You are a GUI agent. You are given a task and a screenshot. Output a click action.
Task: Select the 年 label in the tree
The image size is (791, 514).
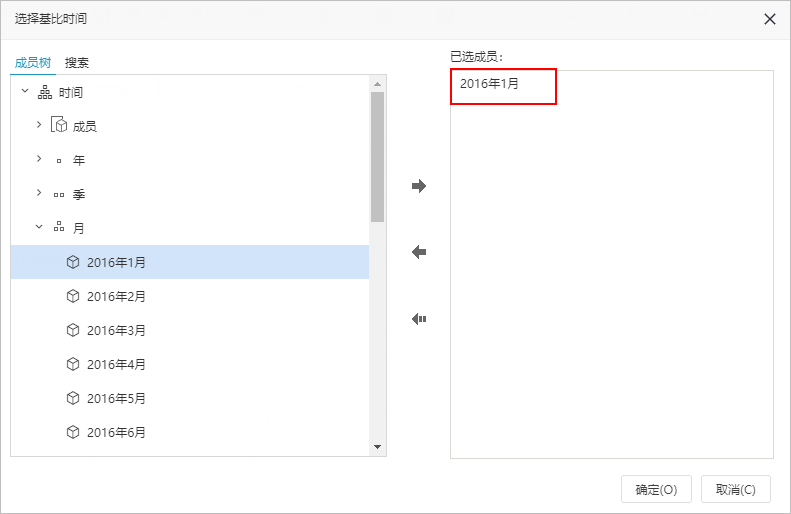(x=79, y=160)
